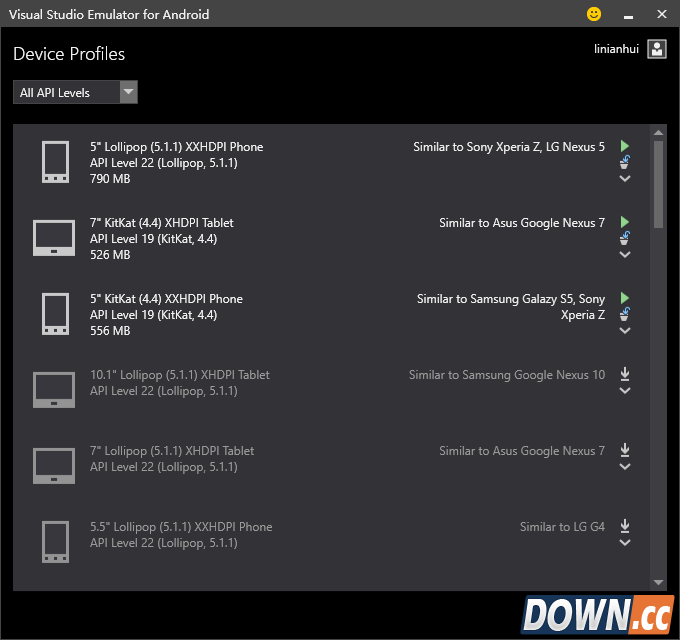
Task: Open the linianhui account avatar
Action: [656, 49]
